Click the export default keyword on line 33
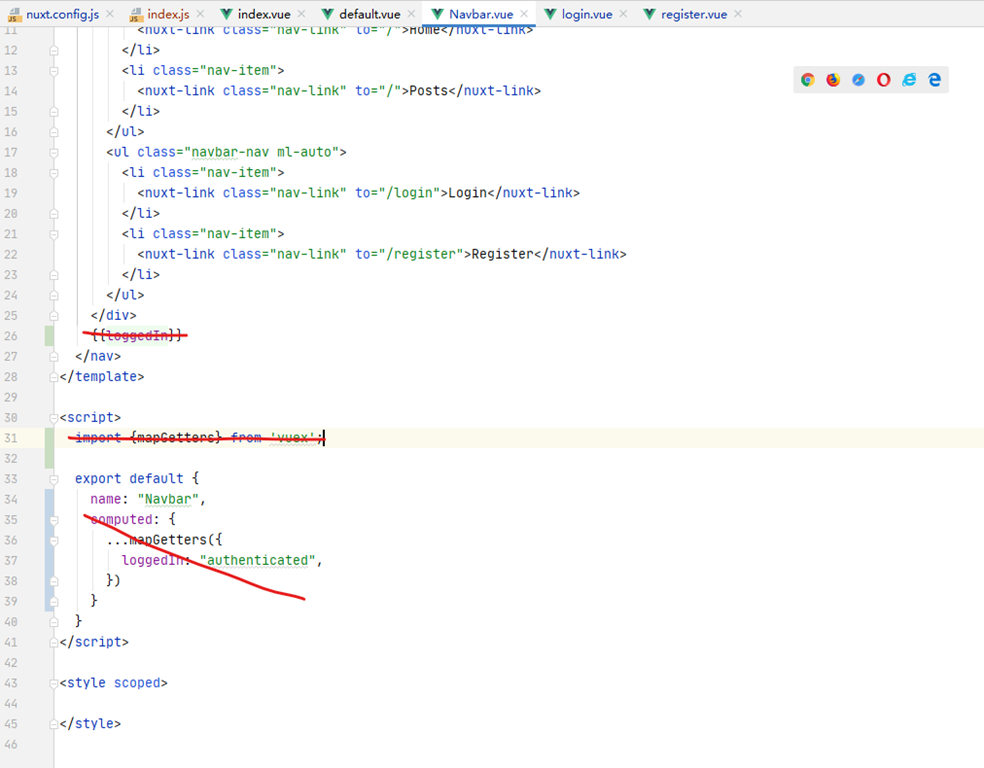The width and height of the screenshot is (984, 768). [129, 479]
